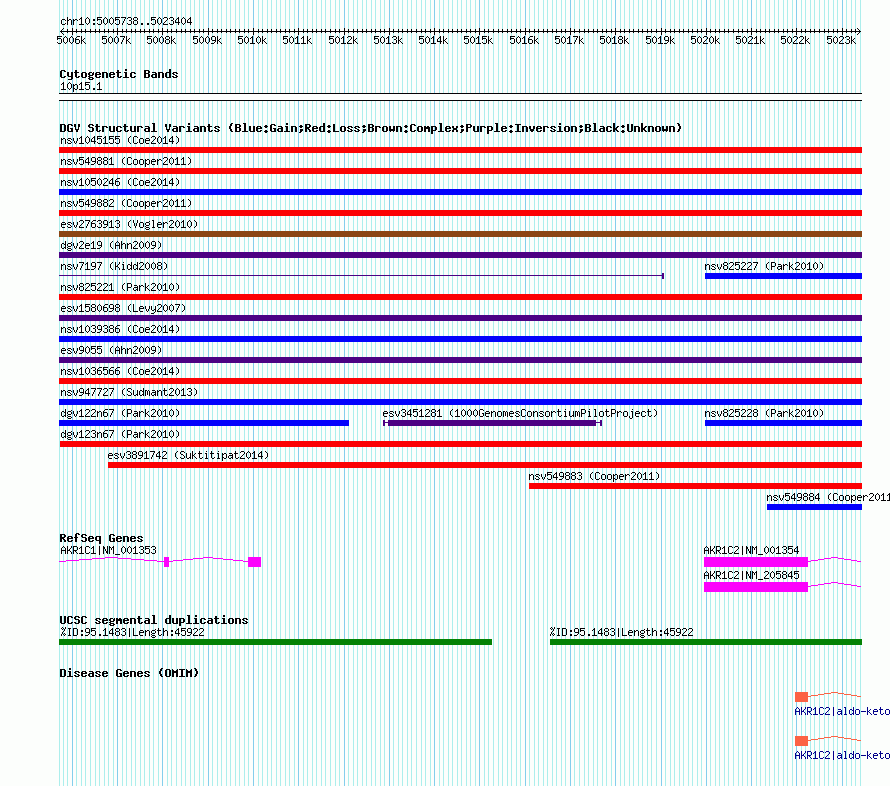Open nsv1039386 (Coe2014) variant label
The width and height of the screenshot is (890, 786).
point(120,329)
